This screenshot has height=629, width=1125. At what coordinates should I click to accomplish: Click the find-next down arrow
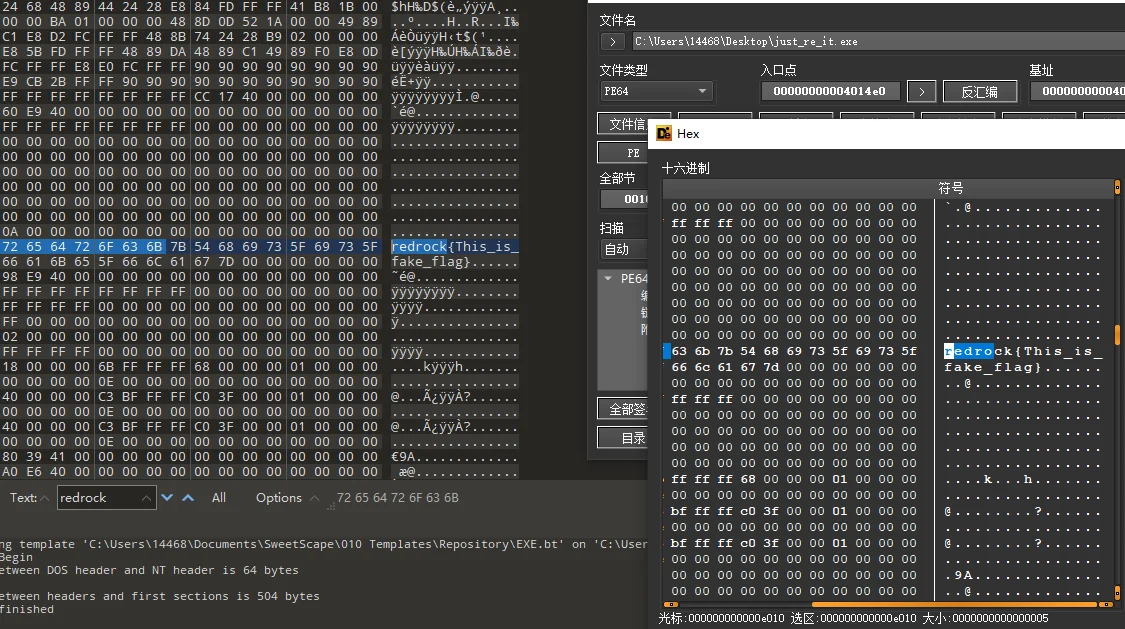click(x=167, y=497)
